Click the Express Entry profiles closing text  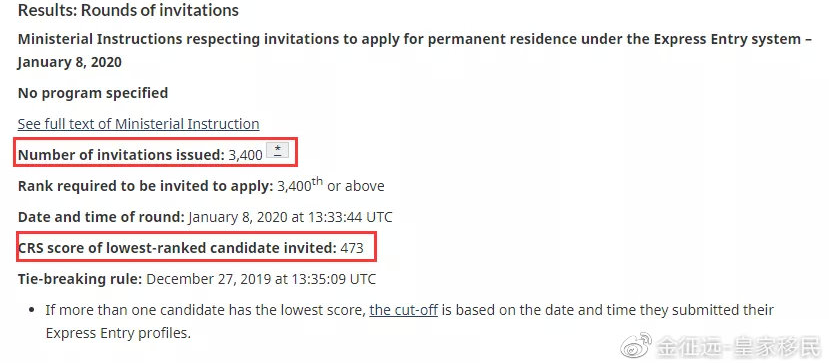point(118,333)
